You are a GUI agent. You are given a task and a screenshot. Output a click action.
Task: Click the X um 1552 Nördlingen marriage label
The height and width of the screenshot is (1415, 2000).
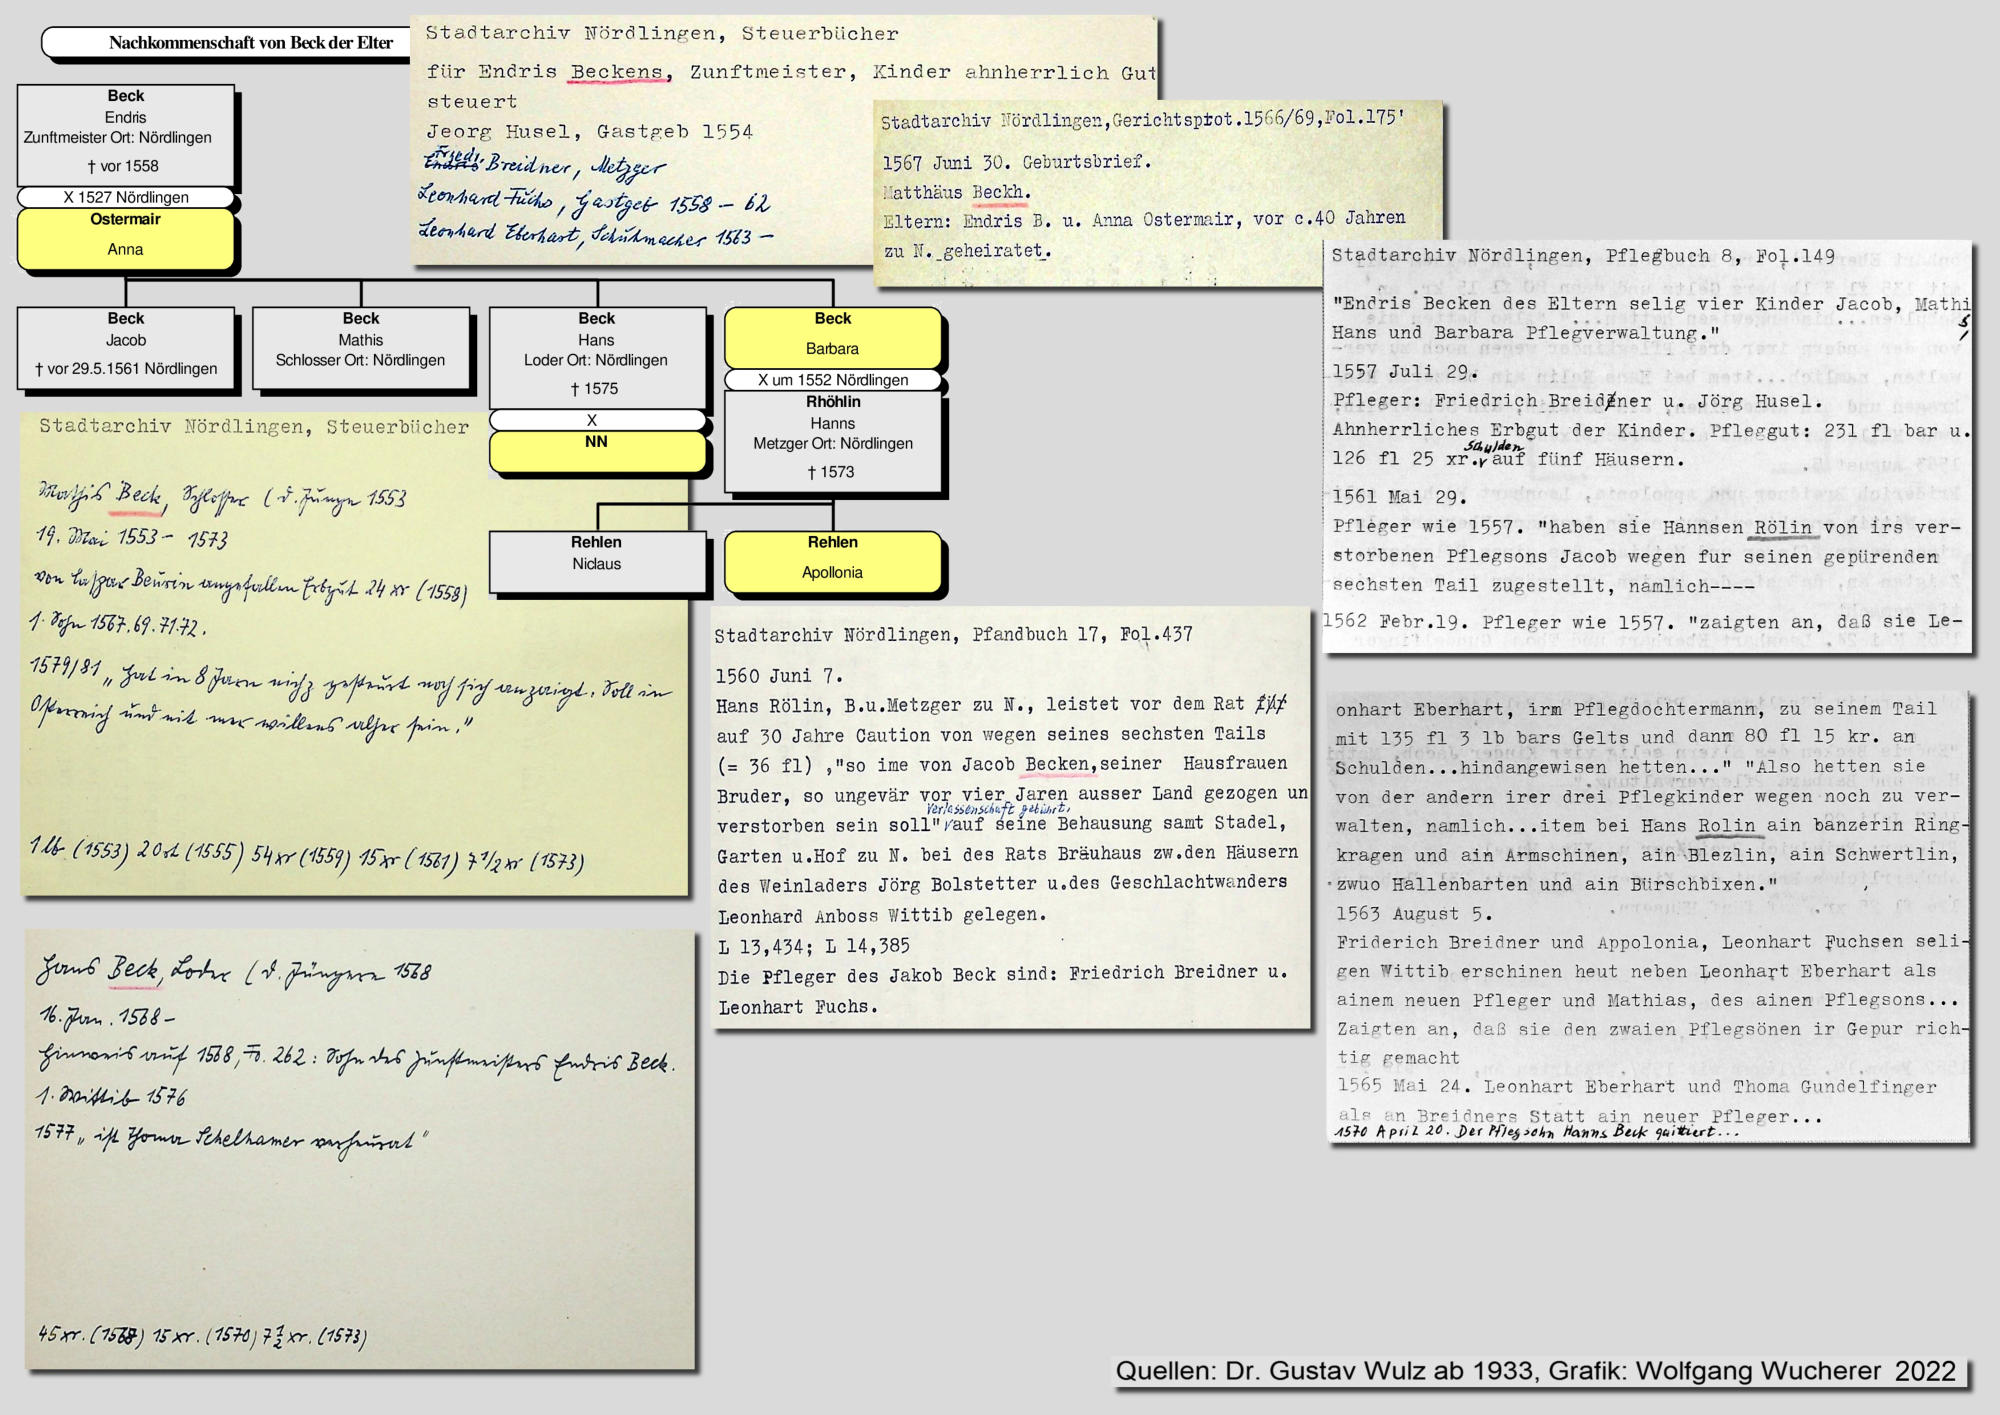[x=832, y=380]
